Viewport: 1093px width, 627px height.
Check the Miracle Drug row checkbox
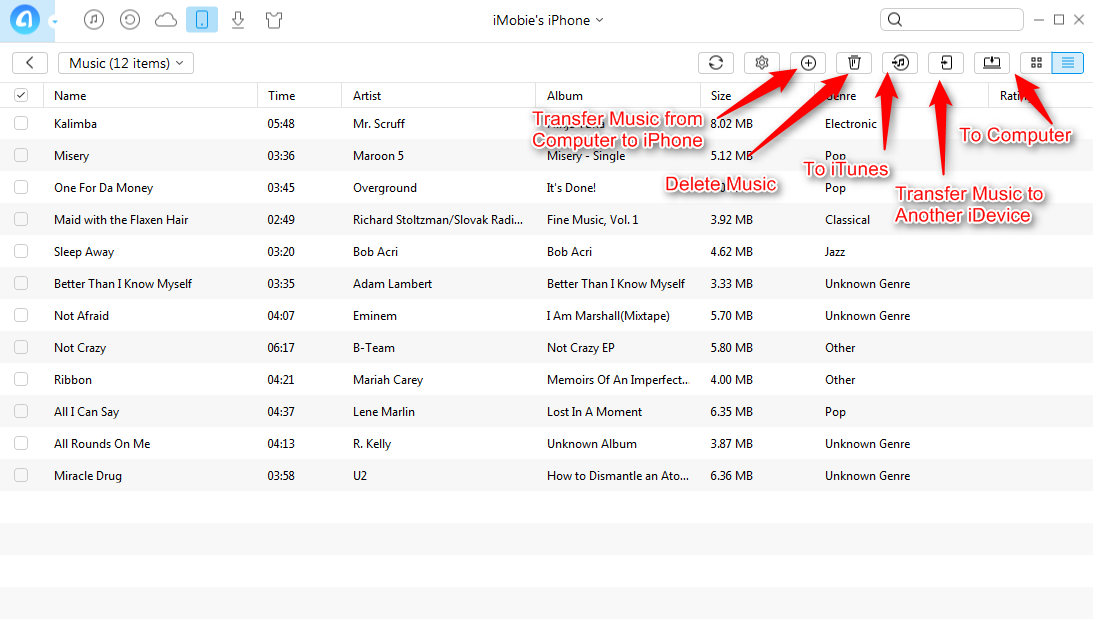tap(21, 475)
